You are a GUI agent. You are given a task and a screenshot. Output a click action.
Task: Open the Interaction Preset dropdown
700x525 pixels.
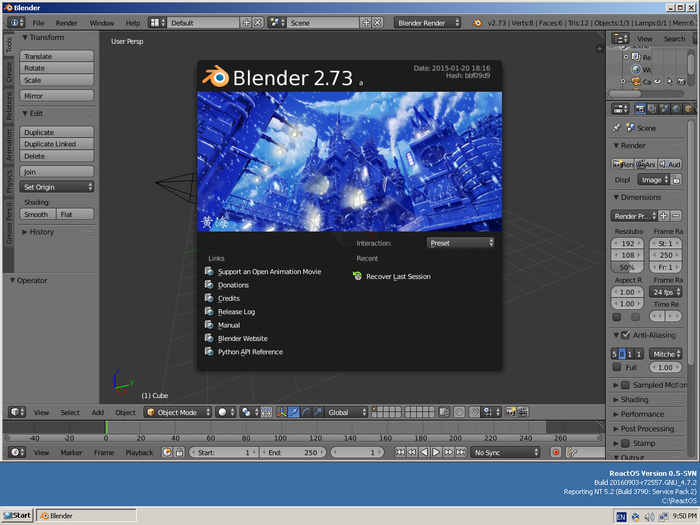461,243
